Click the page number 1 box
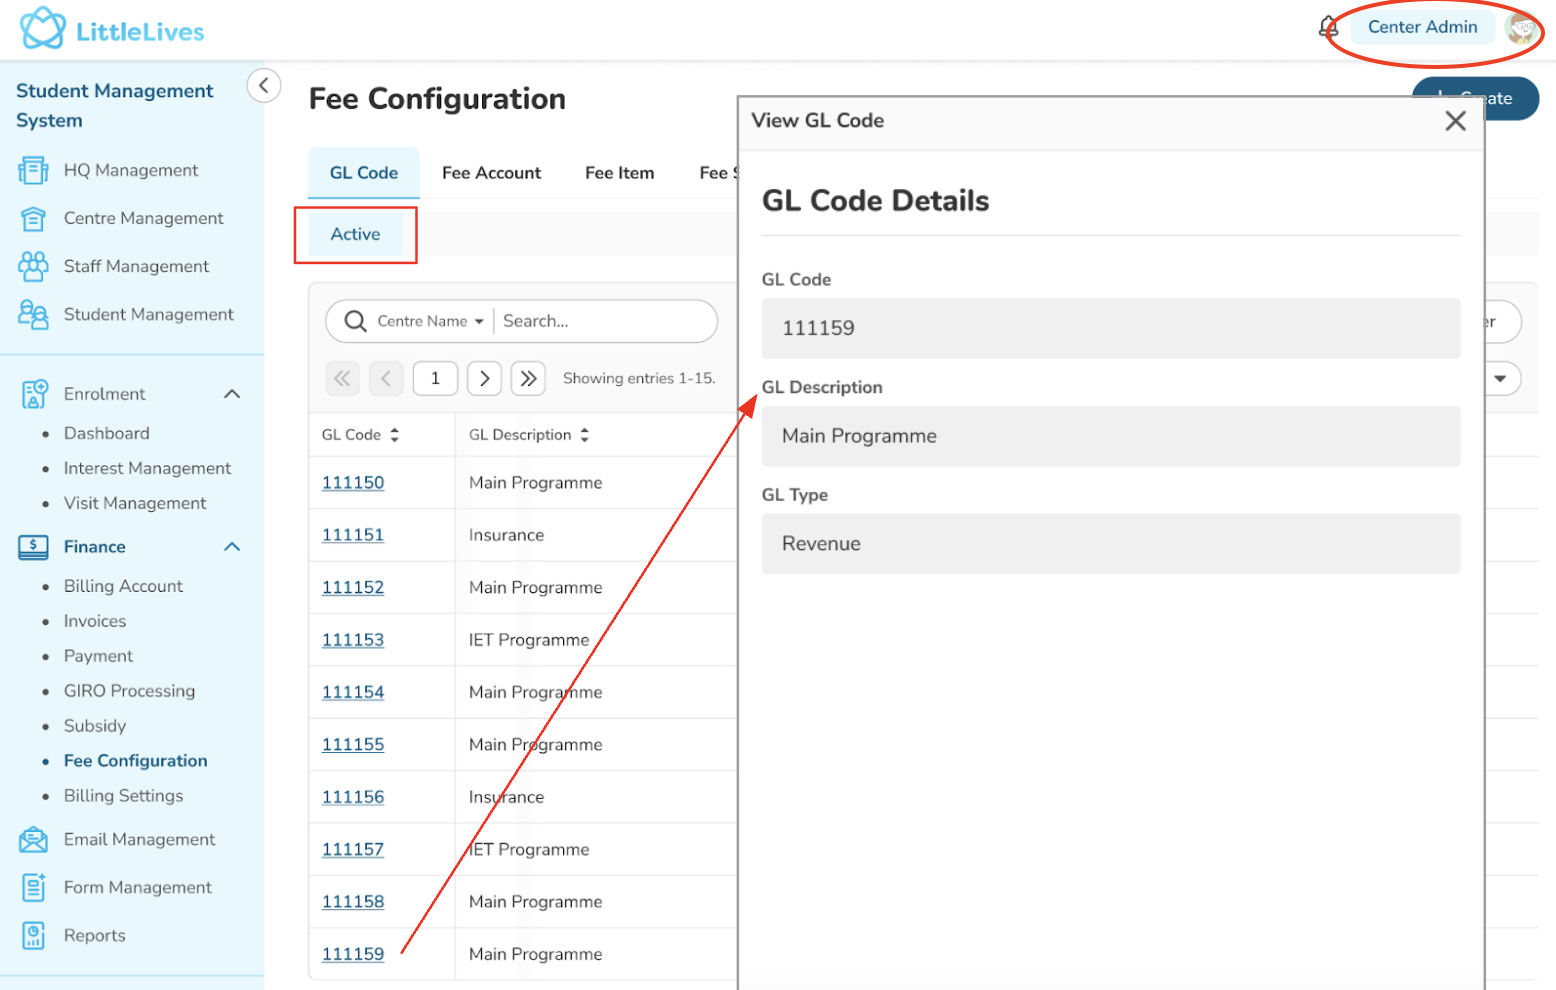 pos(435,378)
